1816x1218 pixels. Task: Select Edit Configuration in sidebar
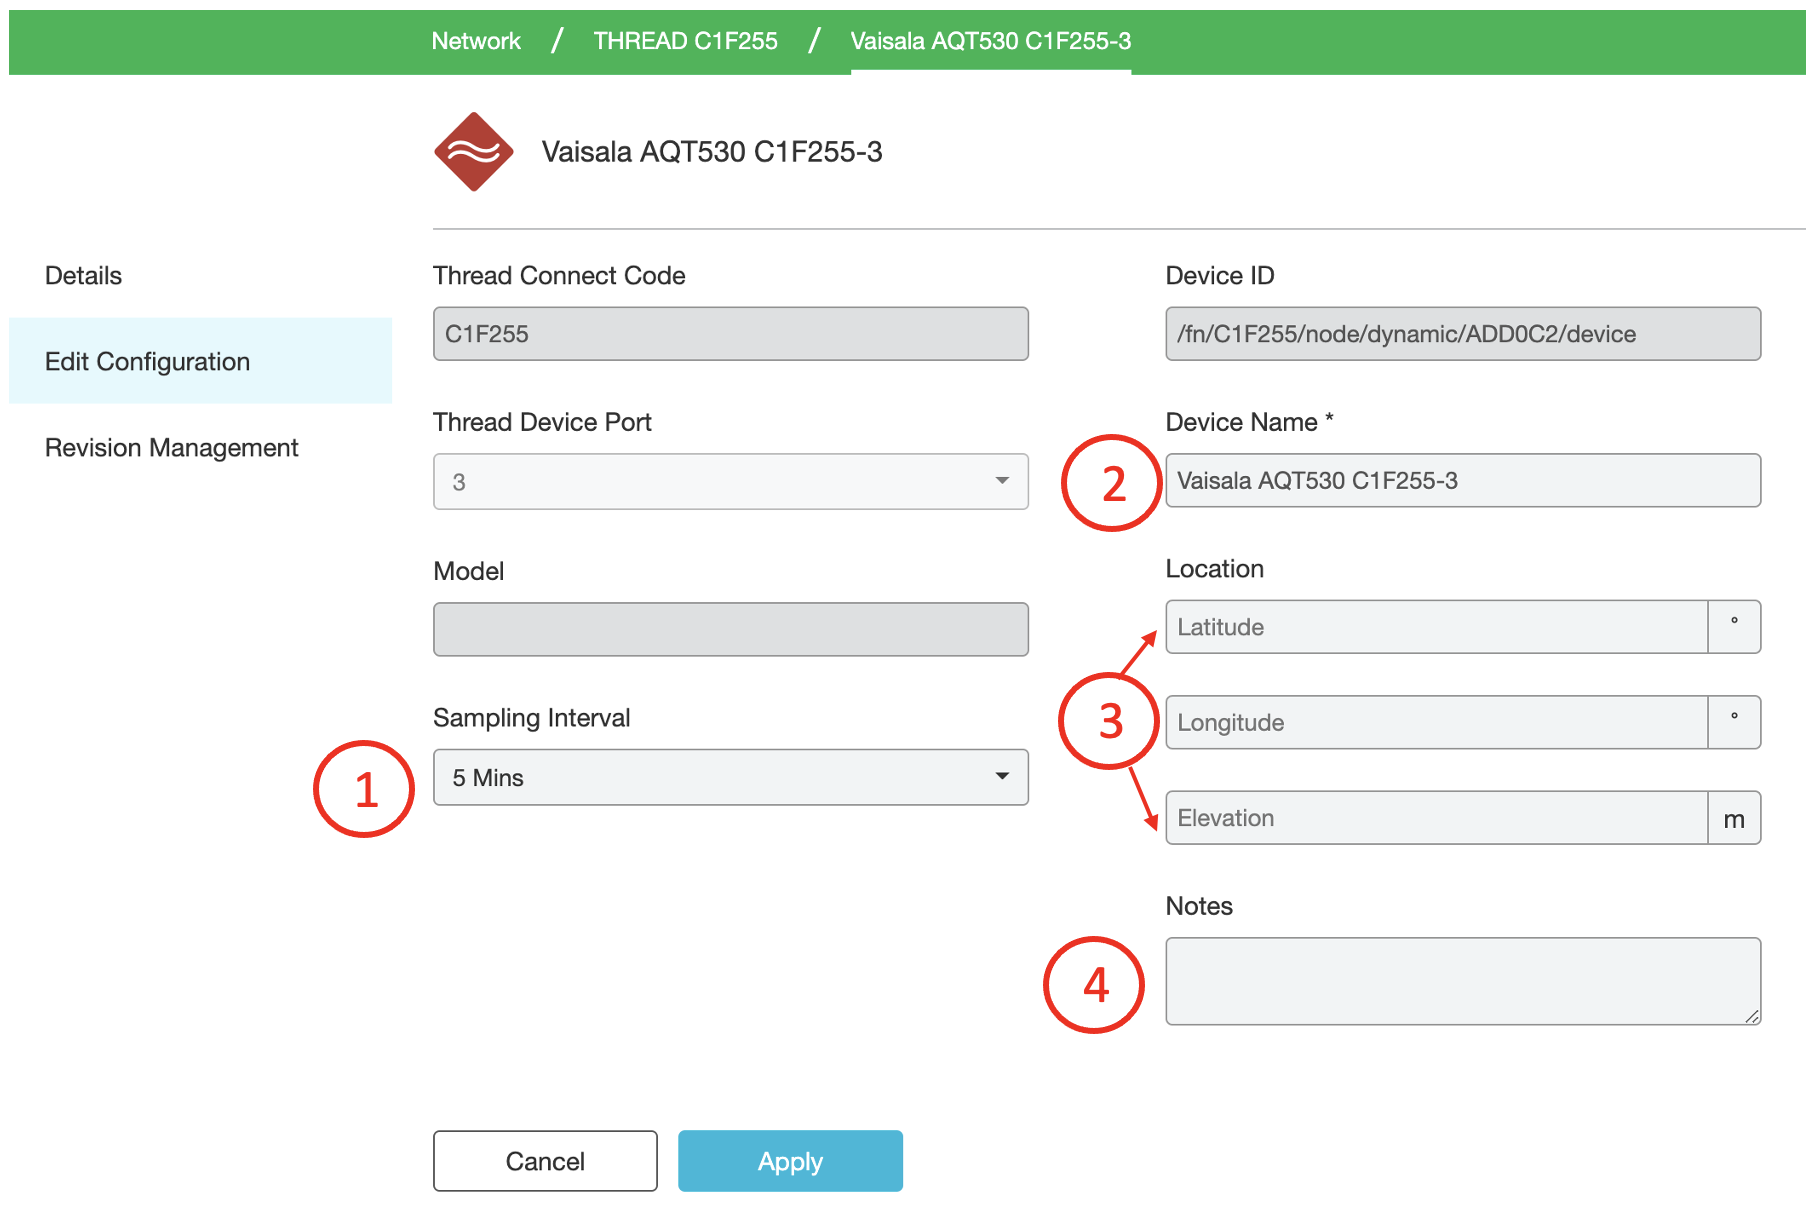(200, 361)
